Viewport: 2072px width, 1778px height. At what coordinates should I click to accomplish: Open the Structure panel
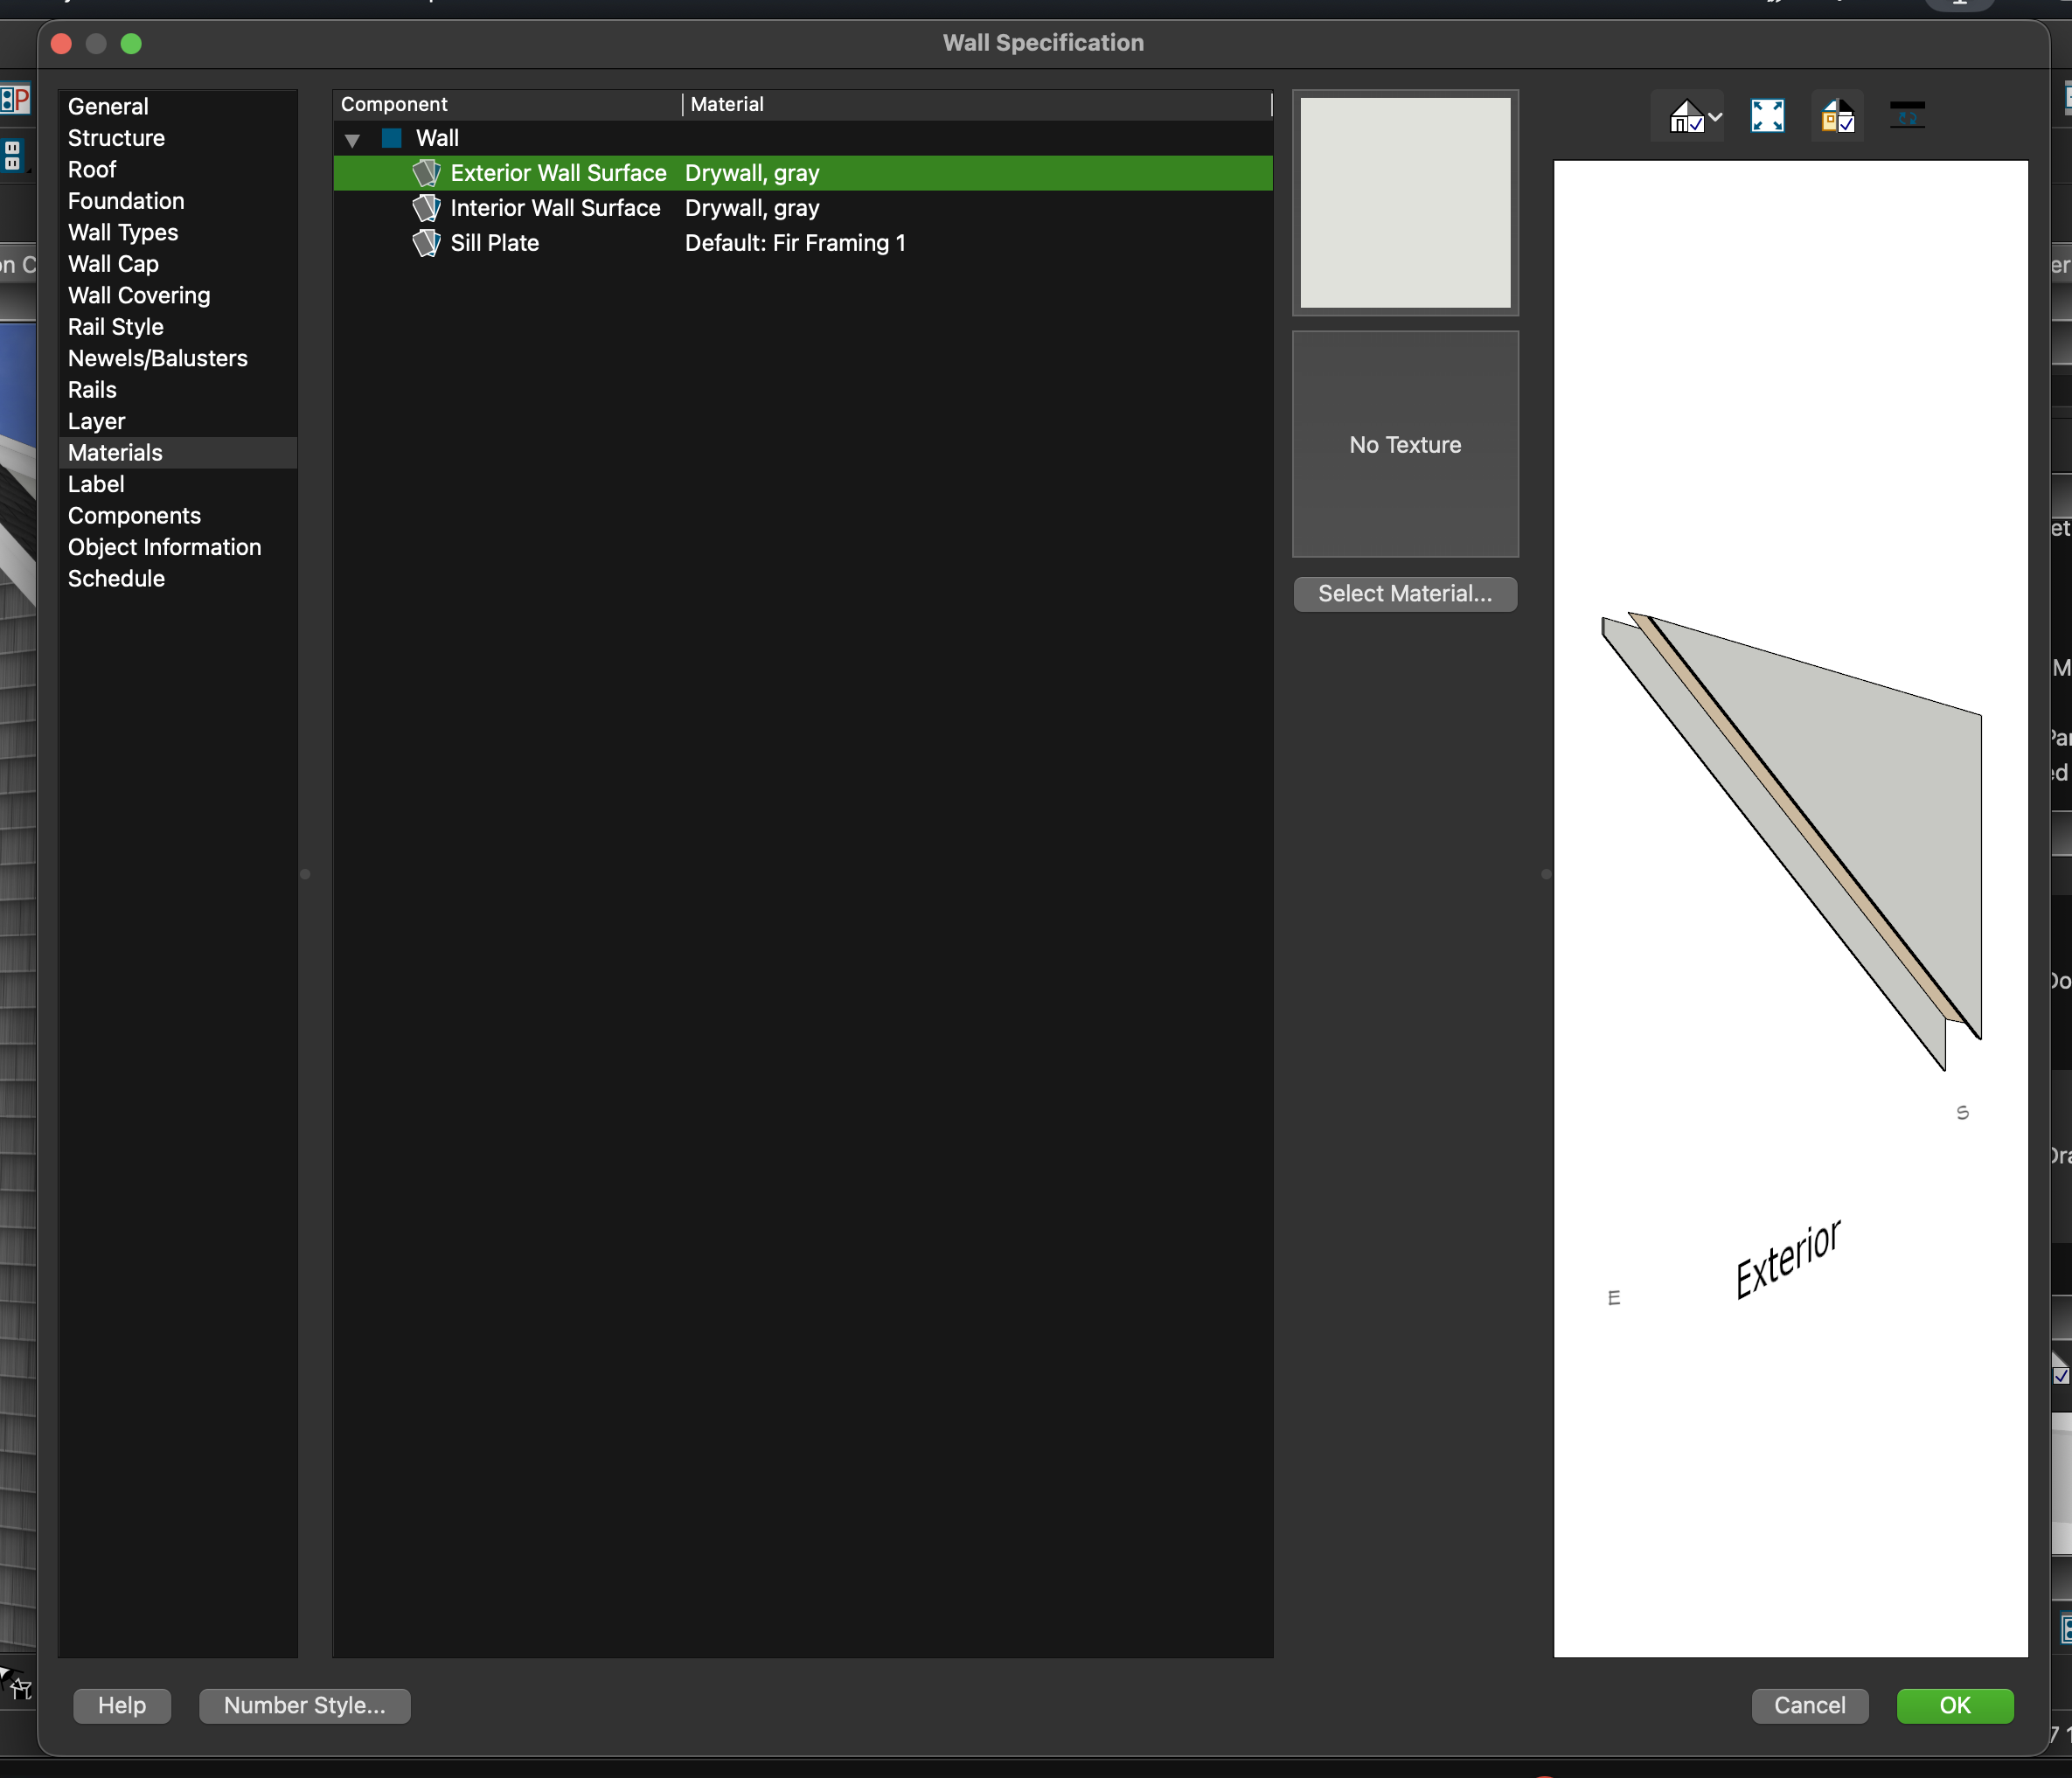[116, 138]
